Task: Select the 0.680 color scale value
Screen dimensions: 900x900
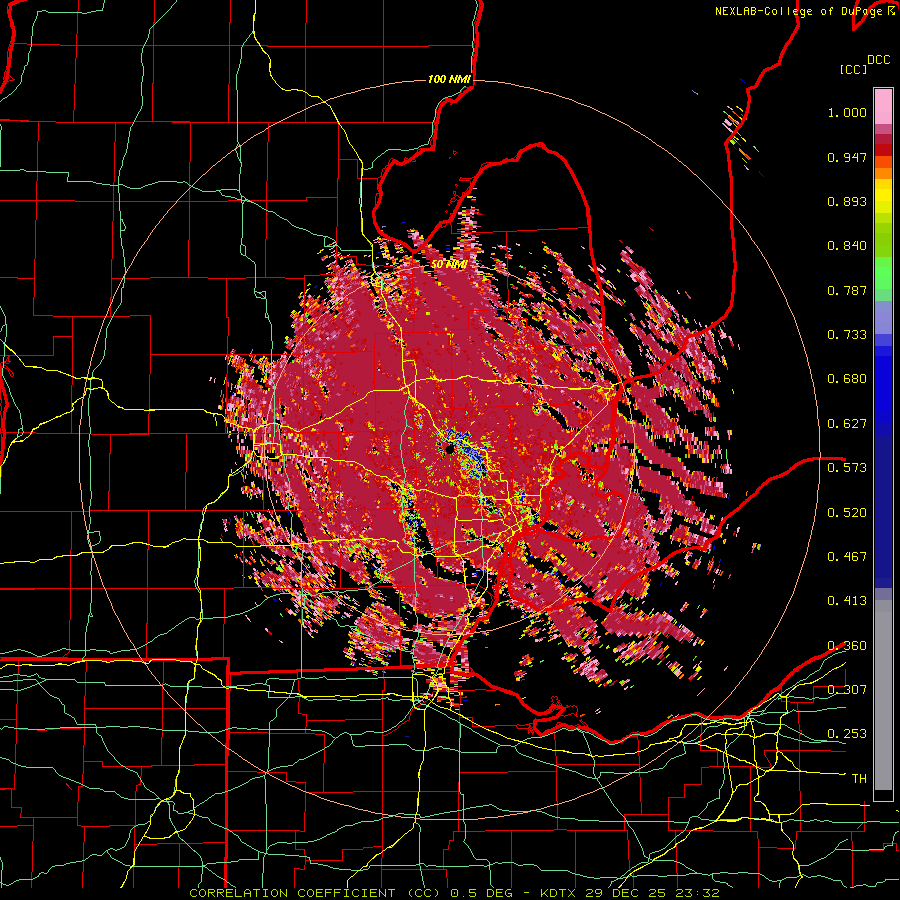Action: pyautogui.click(x=847, y=379)
